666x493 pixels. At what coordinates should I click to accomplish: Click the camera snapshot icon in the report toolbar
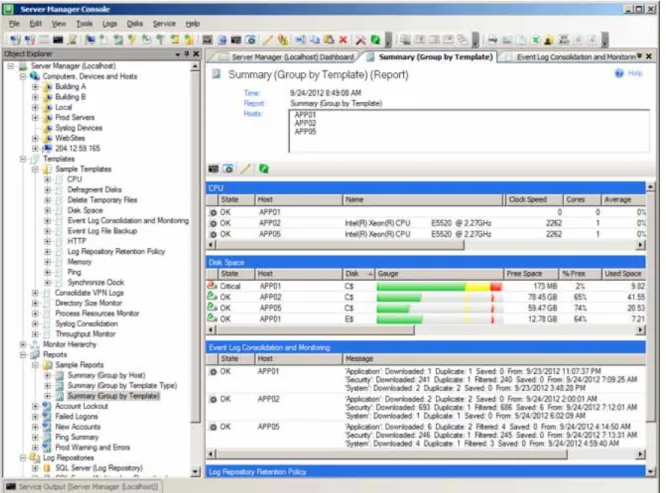pos(229,169)
